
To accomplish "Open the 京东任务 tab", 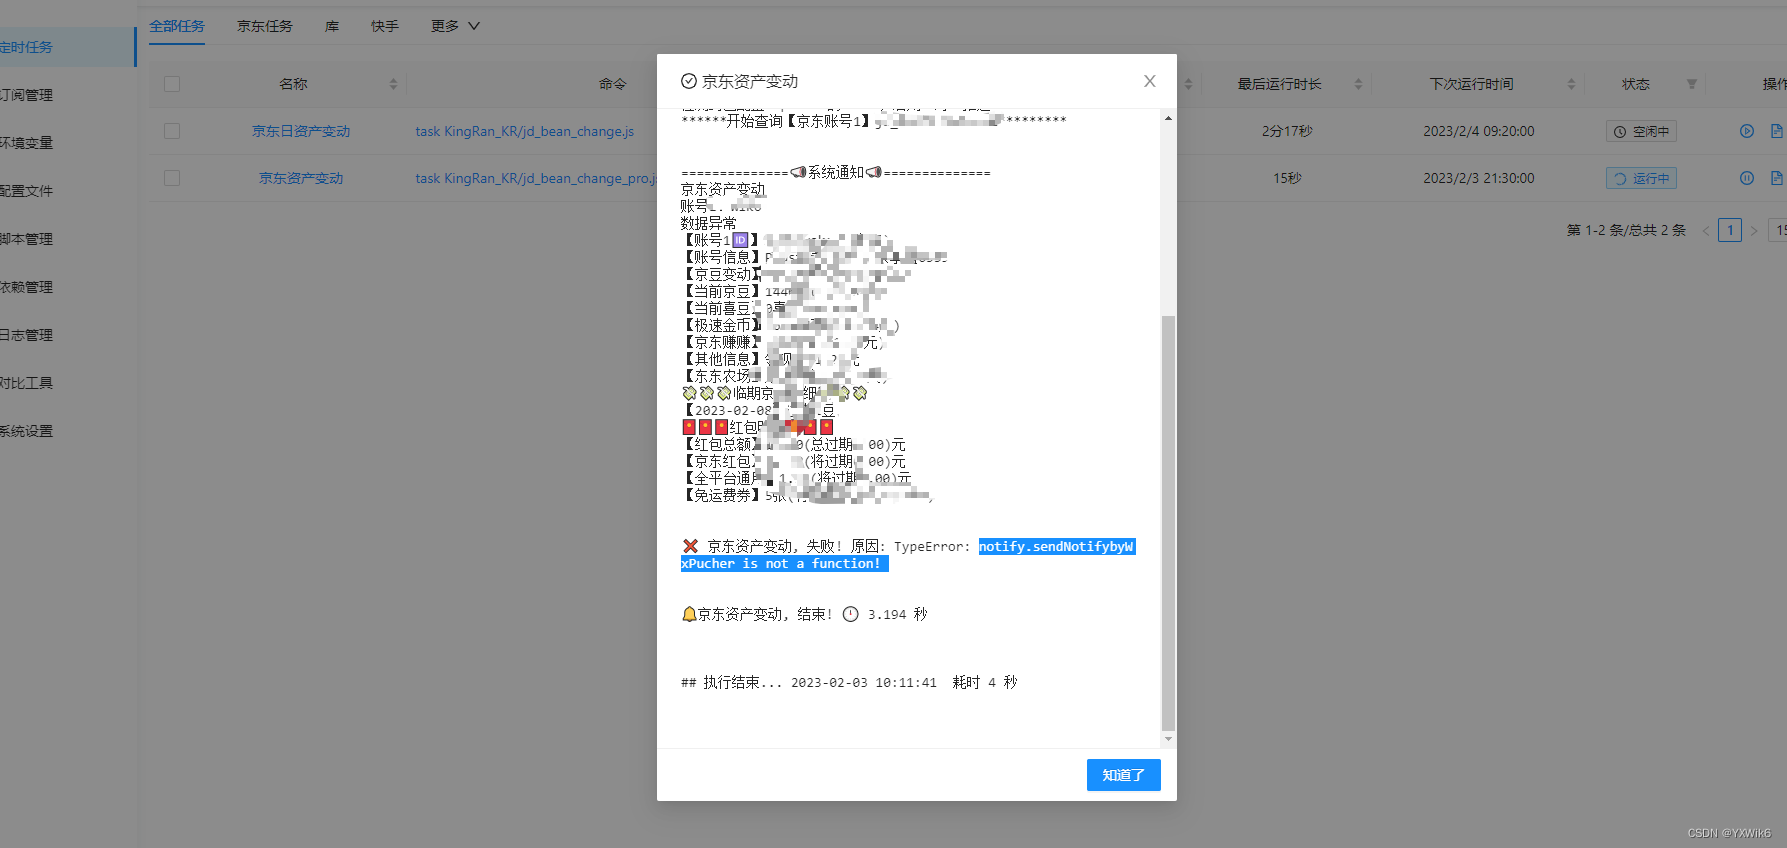I will tap(265, 26).
